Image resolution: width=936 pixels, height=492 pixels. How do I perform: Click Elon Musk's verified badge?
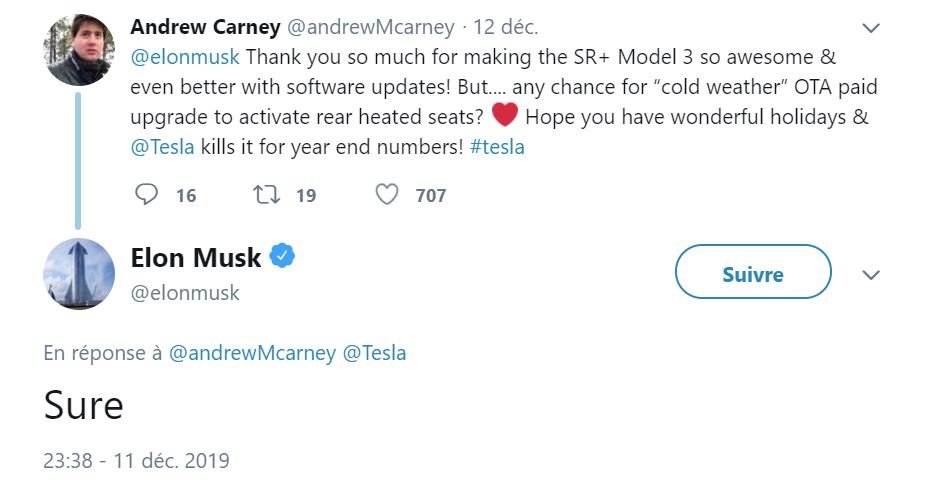click(x=283, y=257)
